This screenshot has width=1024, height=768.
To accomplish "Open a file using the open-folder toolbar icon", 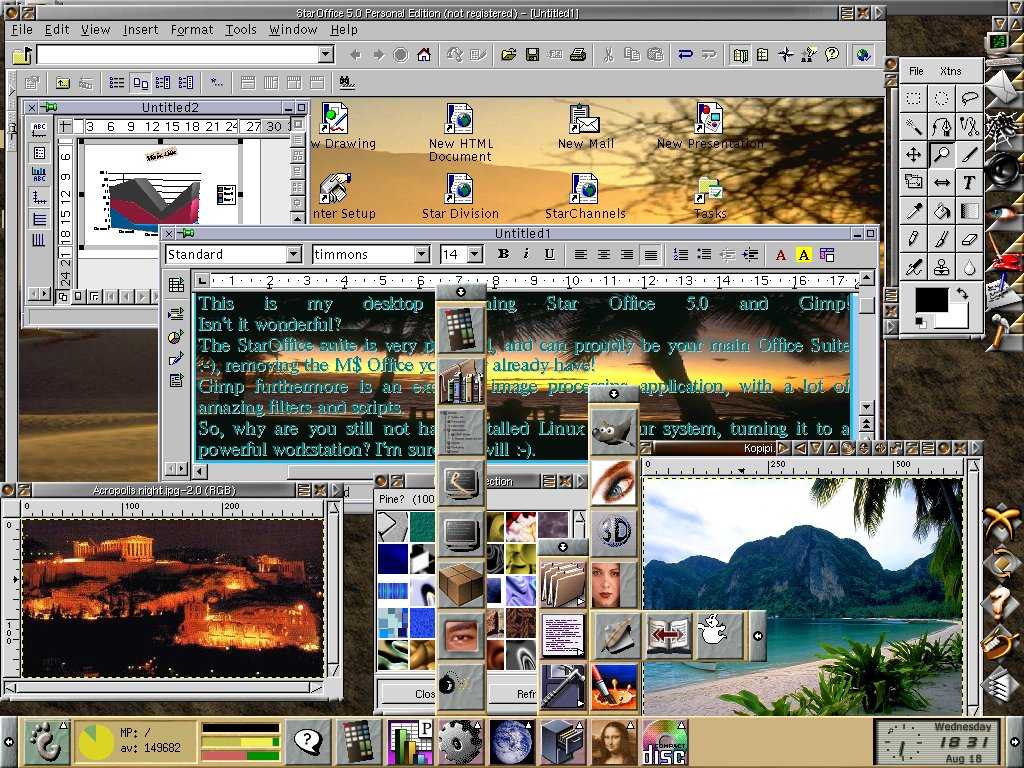I will [x=509, y=55].
